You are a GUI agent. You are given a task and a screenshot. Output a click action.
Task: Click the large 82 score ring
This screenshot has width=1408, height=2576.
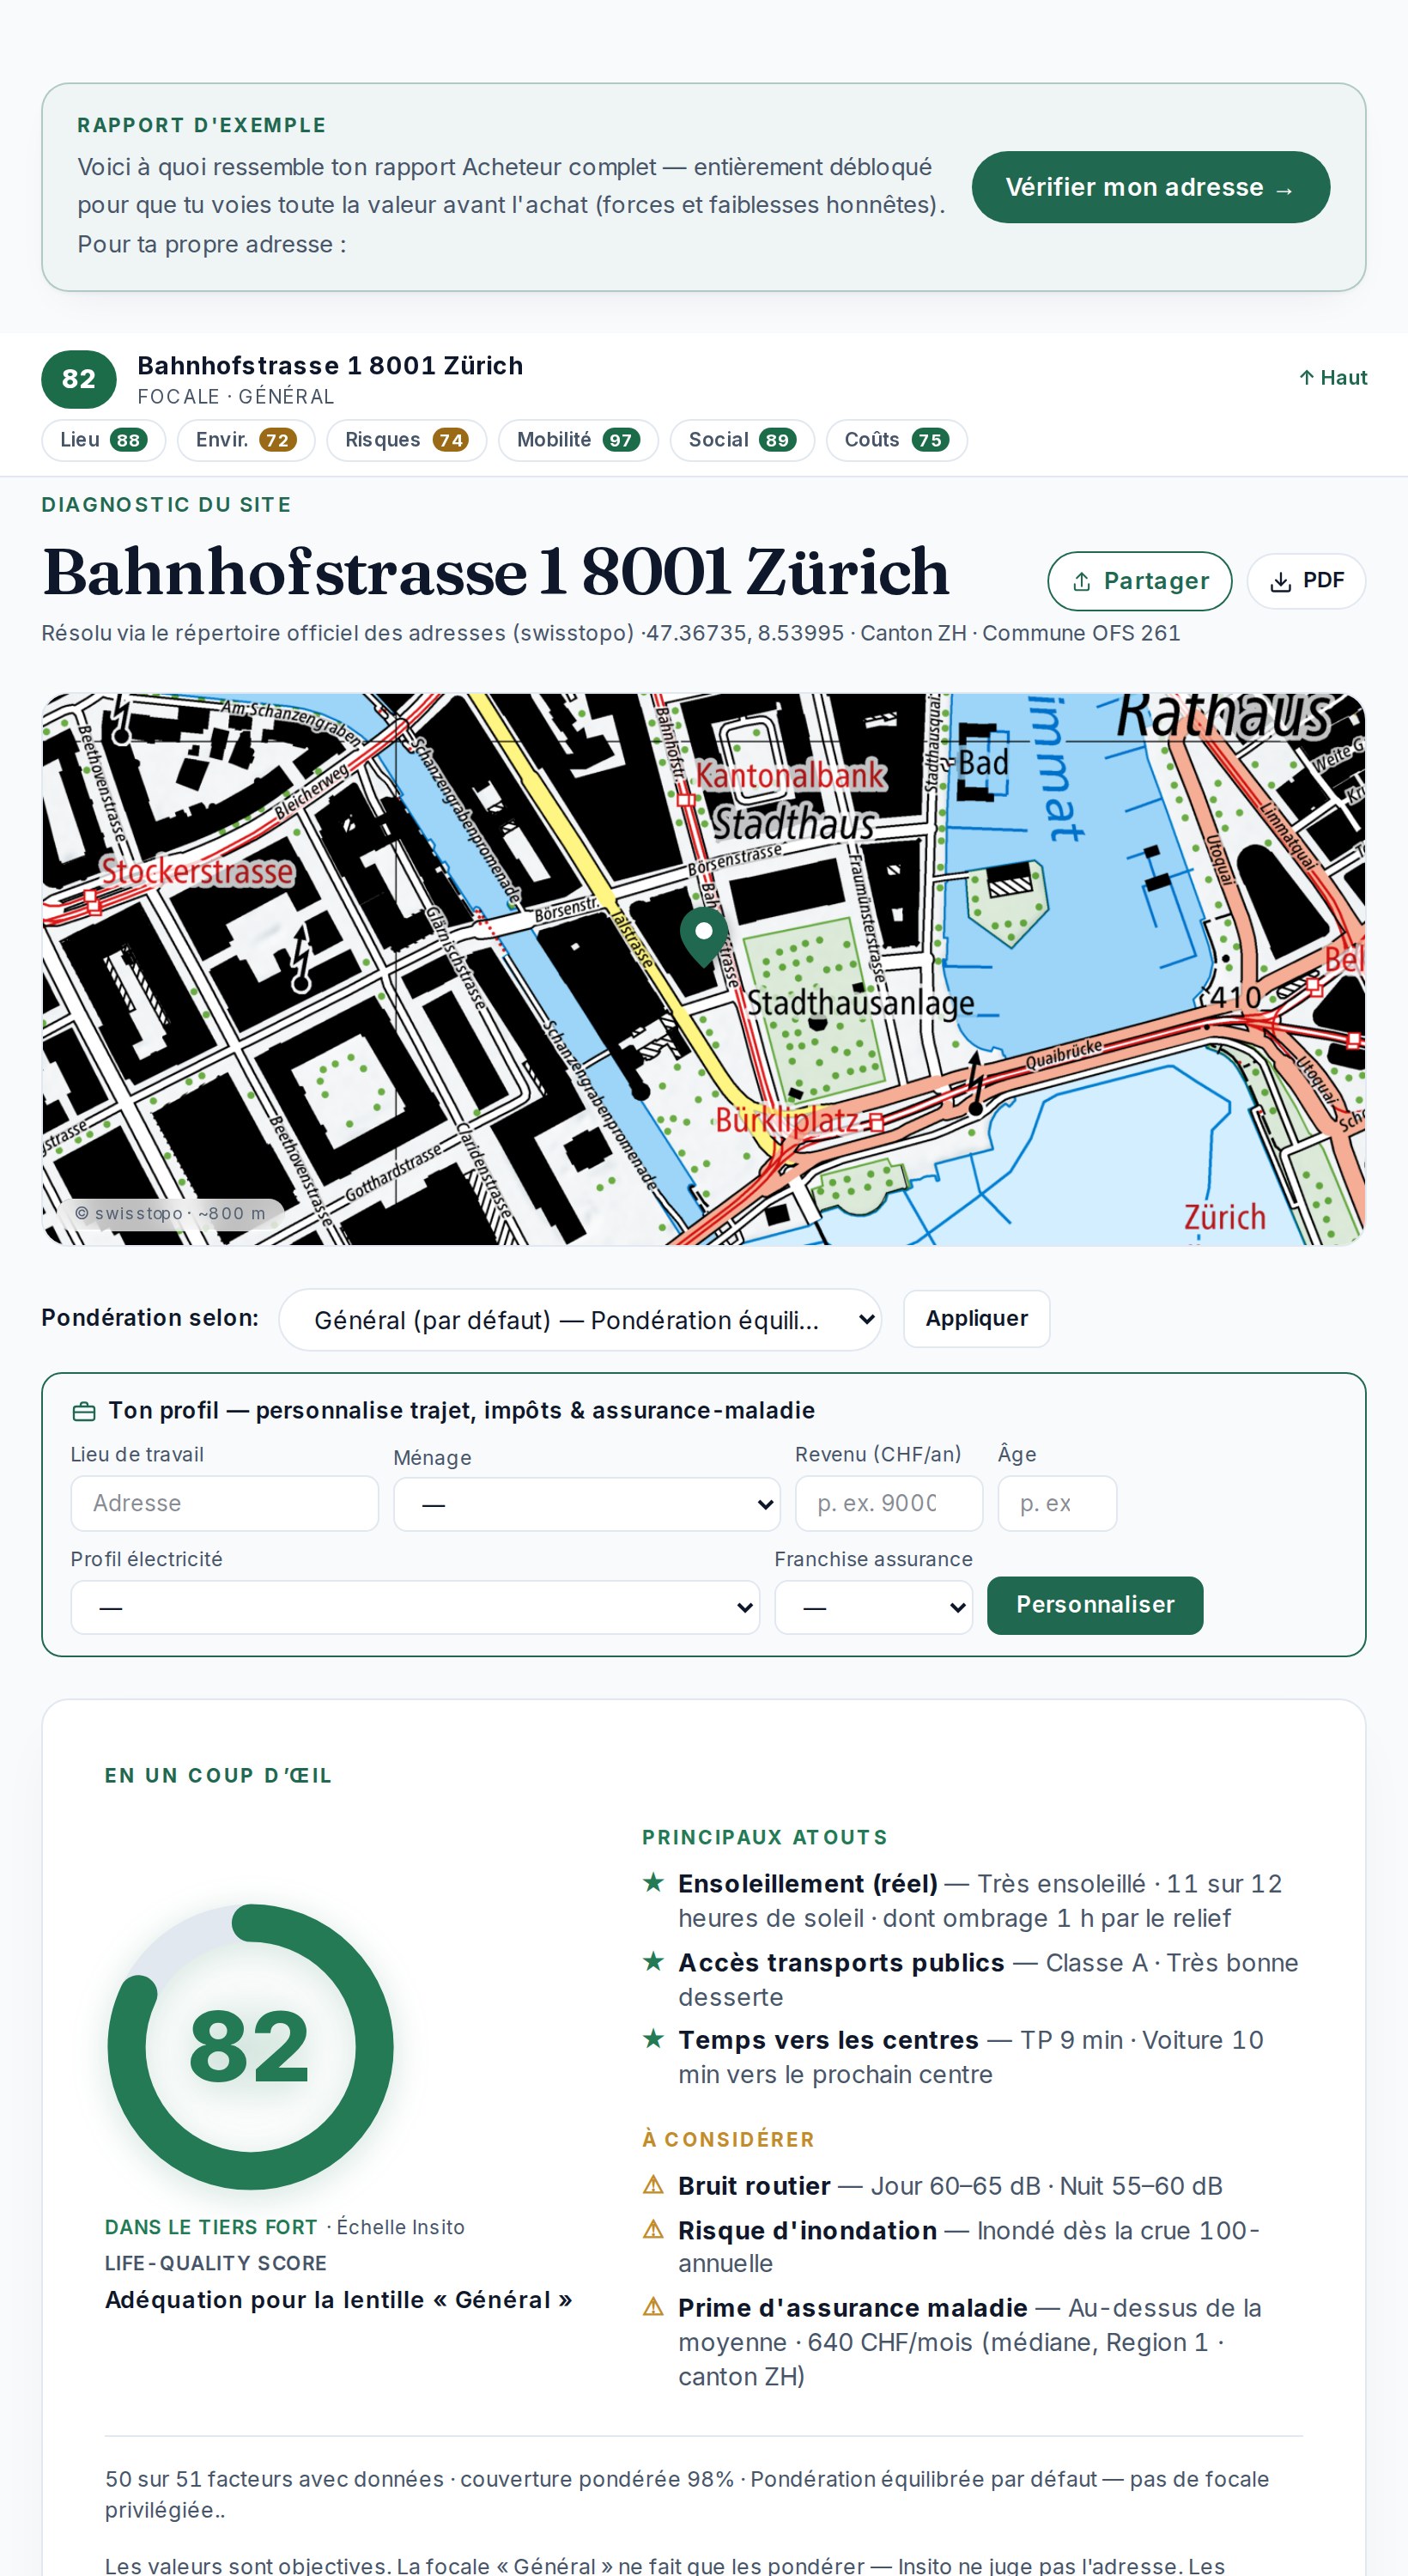250,2047
